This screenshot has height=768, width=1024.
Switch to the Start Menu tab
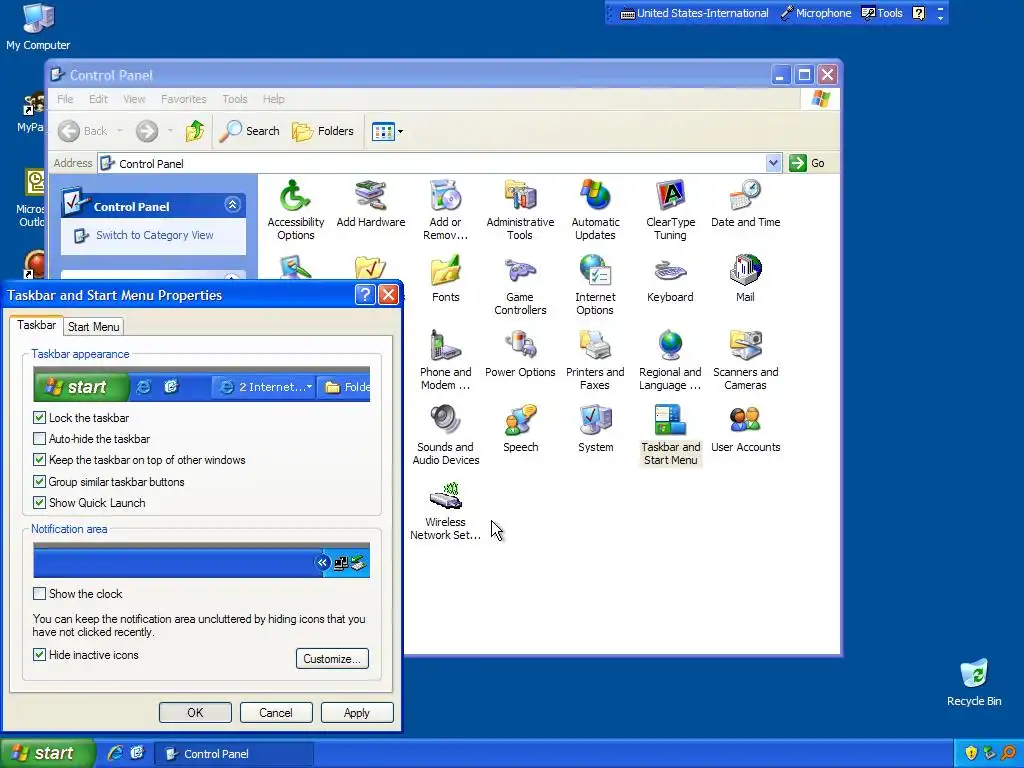[x=93, y=327]
